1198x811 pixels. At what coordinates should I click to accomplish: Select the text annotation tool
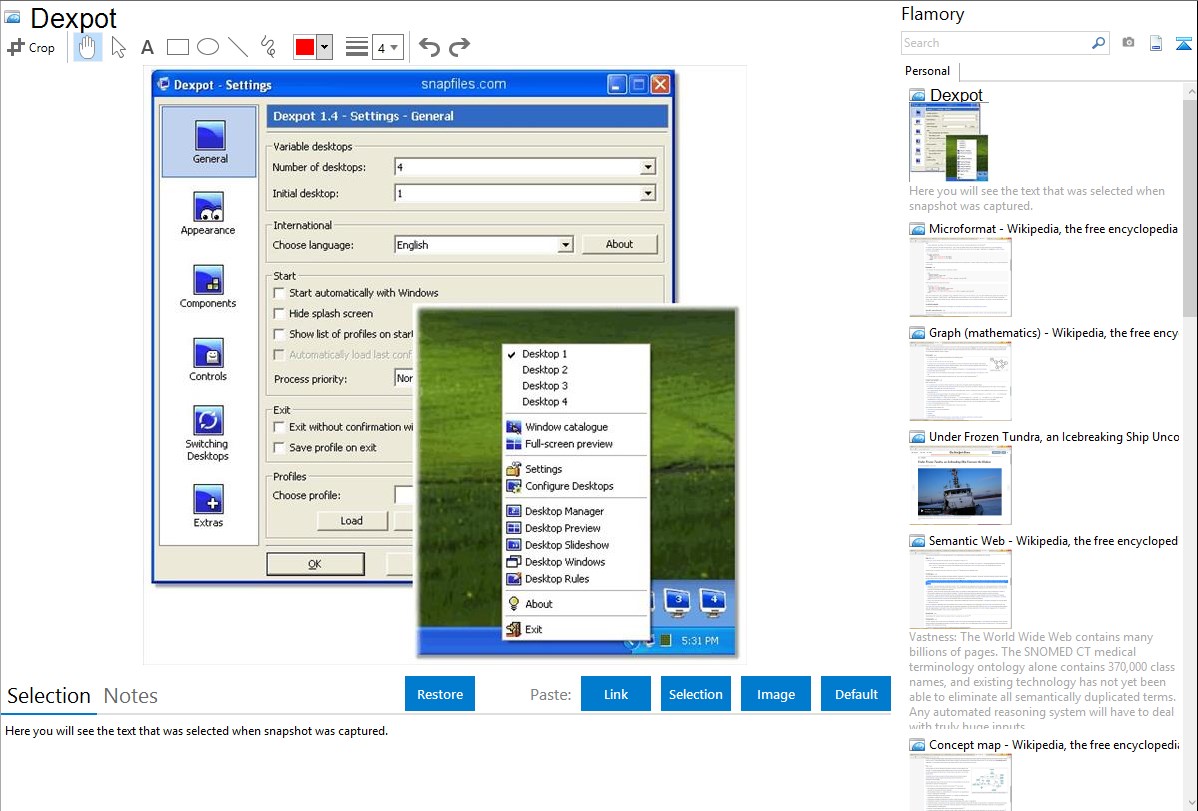147,48
